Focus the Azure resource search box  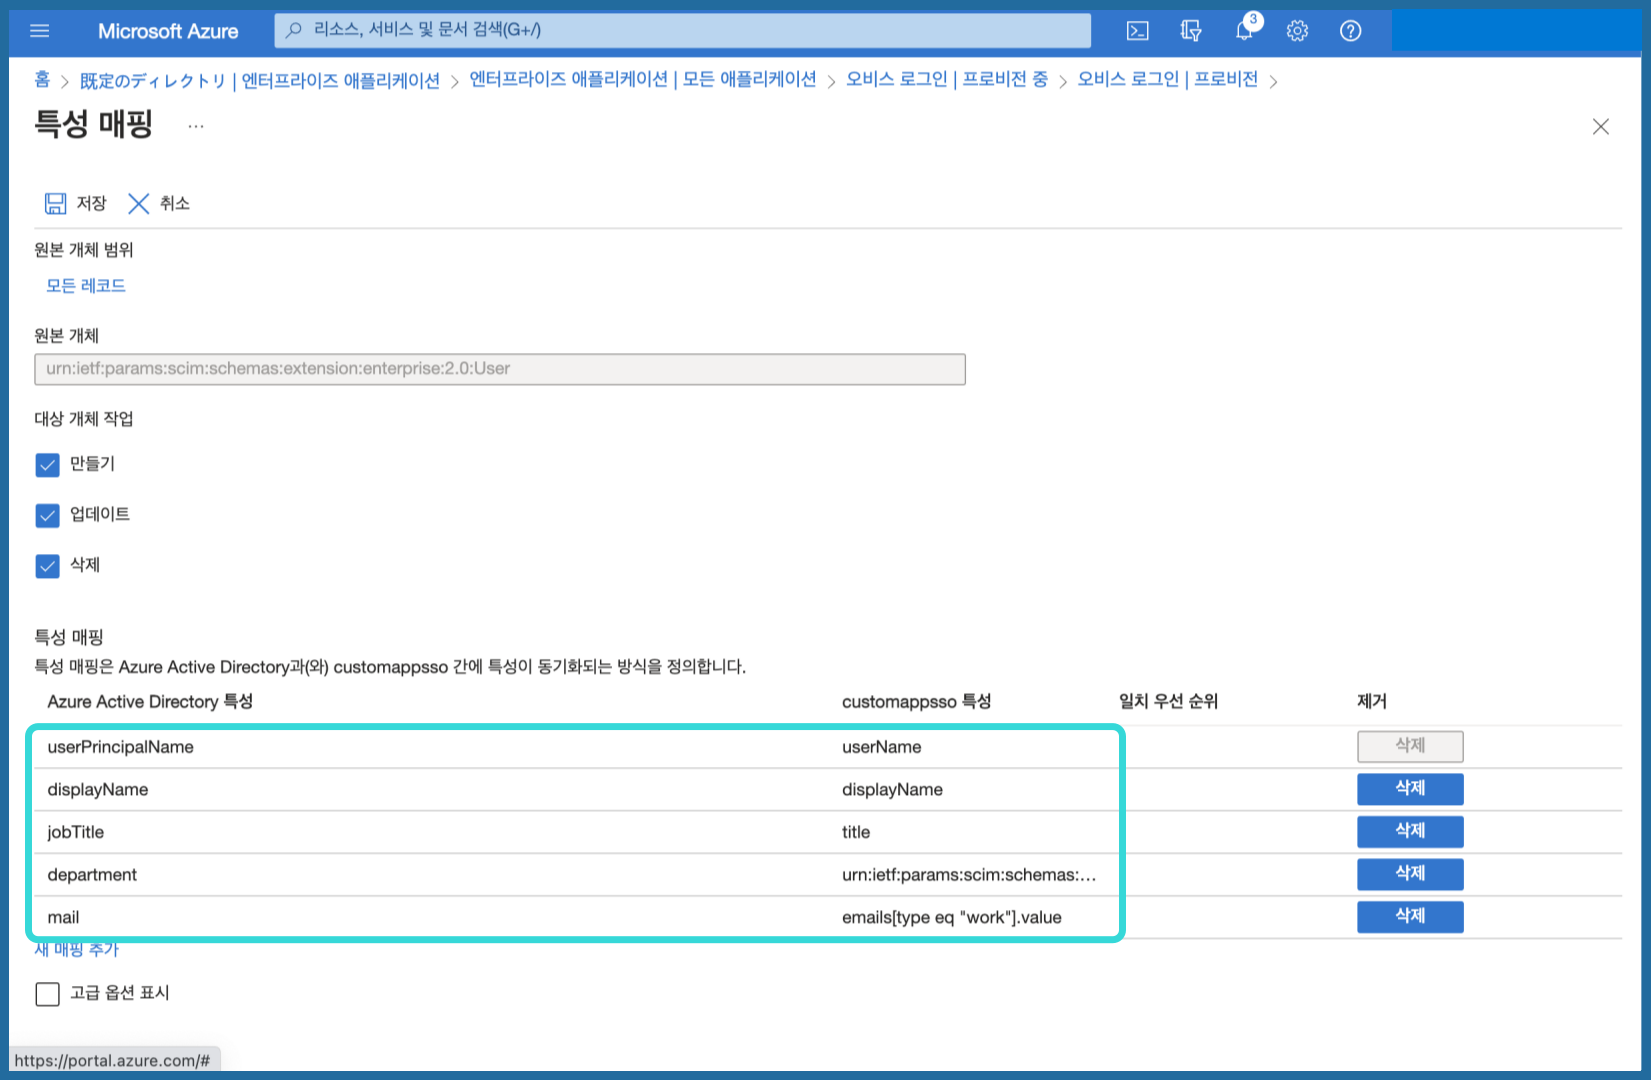683,30
